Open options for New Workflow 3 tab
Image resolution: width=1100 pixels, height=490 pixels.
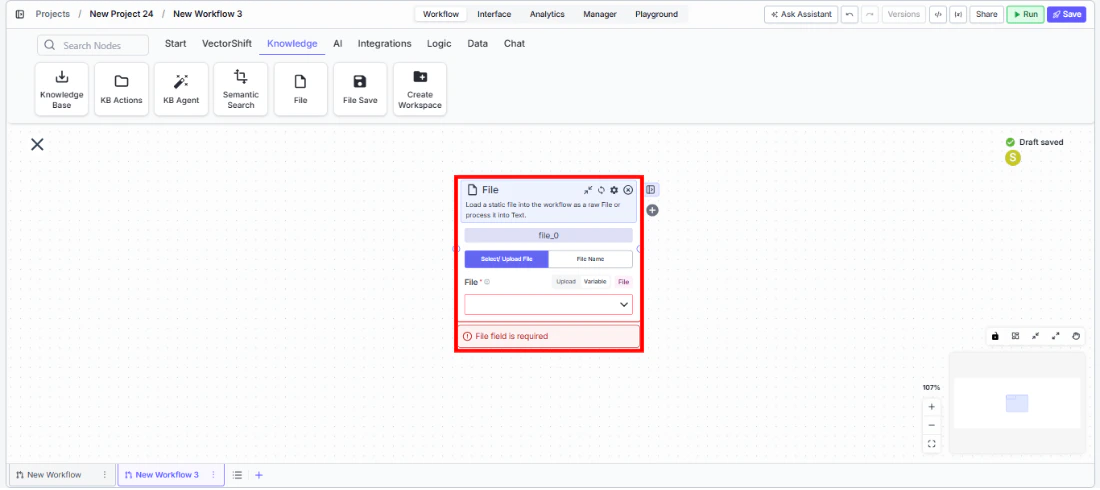tap(213, 475)
